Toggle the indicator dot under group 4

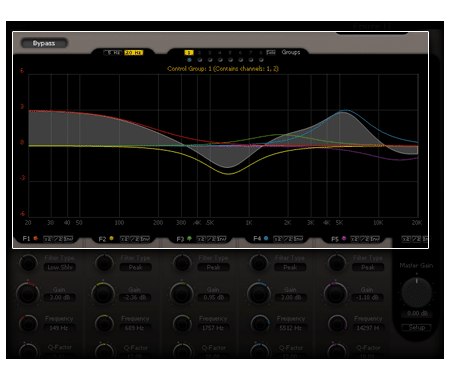tap(220, 60)
